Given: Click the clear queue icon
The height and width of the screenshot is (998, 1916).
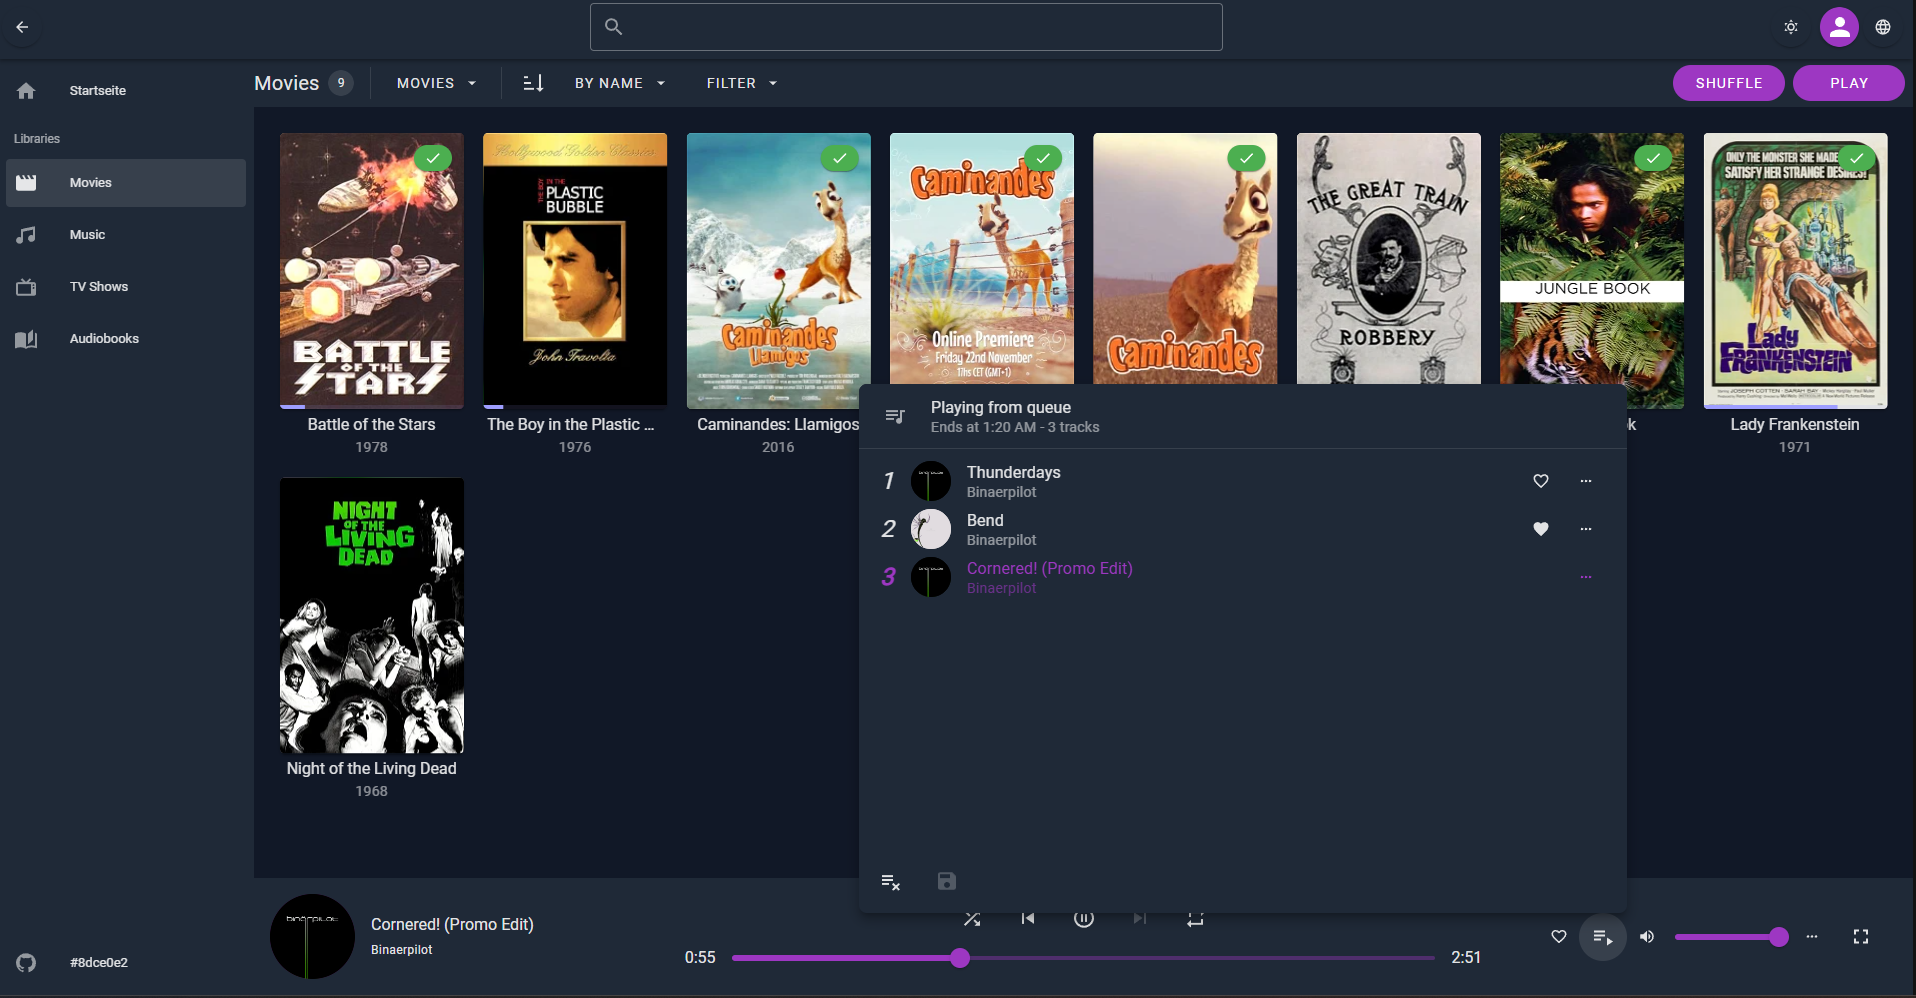Looking at the screenshot, I should (x=890, y=882).
